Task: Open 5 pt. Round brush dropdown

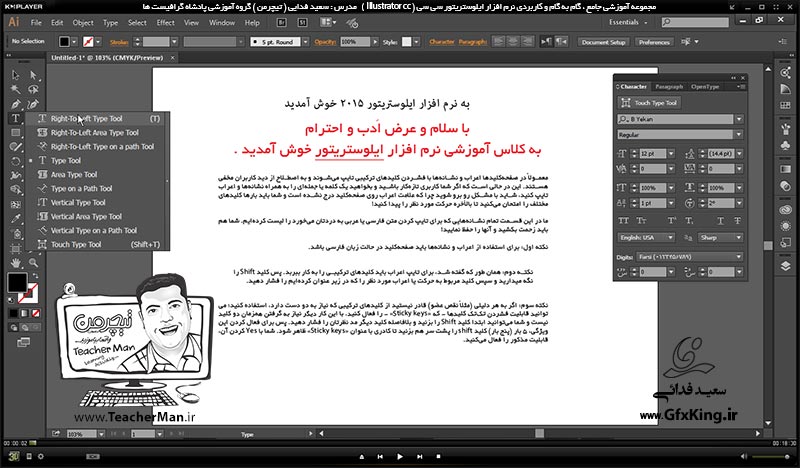Action: 305,42
